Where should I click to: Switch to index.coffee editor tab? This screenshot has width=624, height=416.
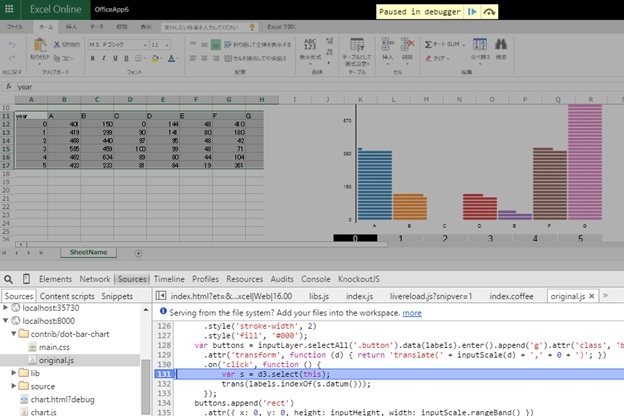511,296
